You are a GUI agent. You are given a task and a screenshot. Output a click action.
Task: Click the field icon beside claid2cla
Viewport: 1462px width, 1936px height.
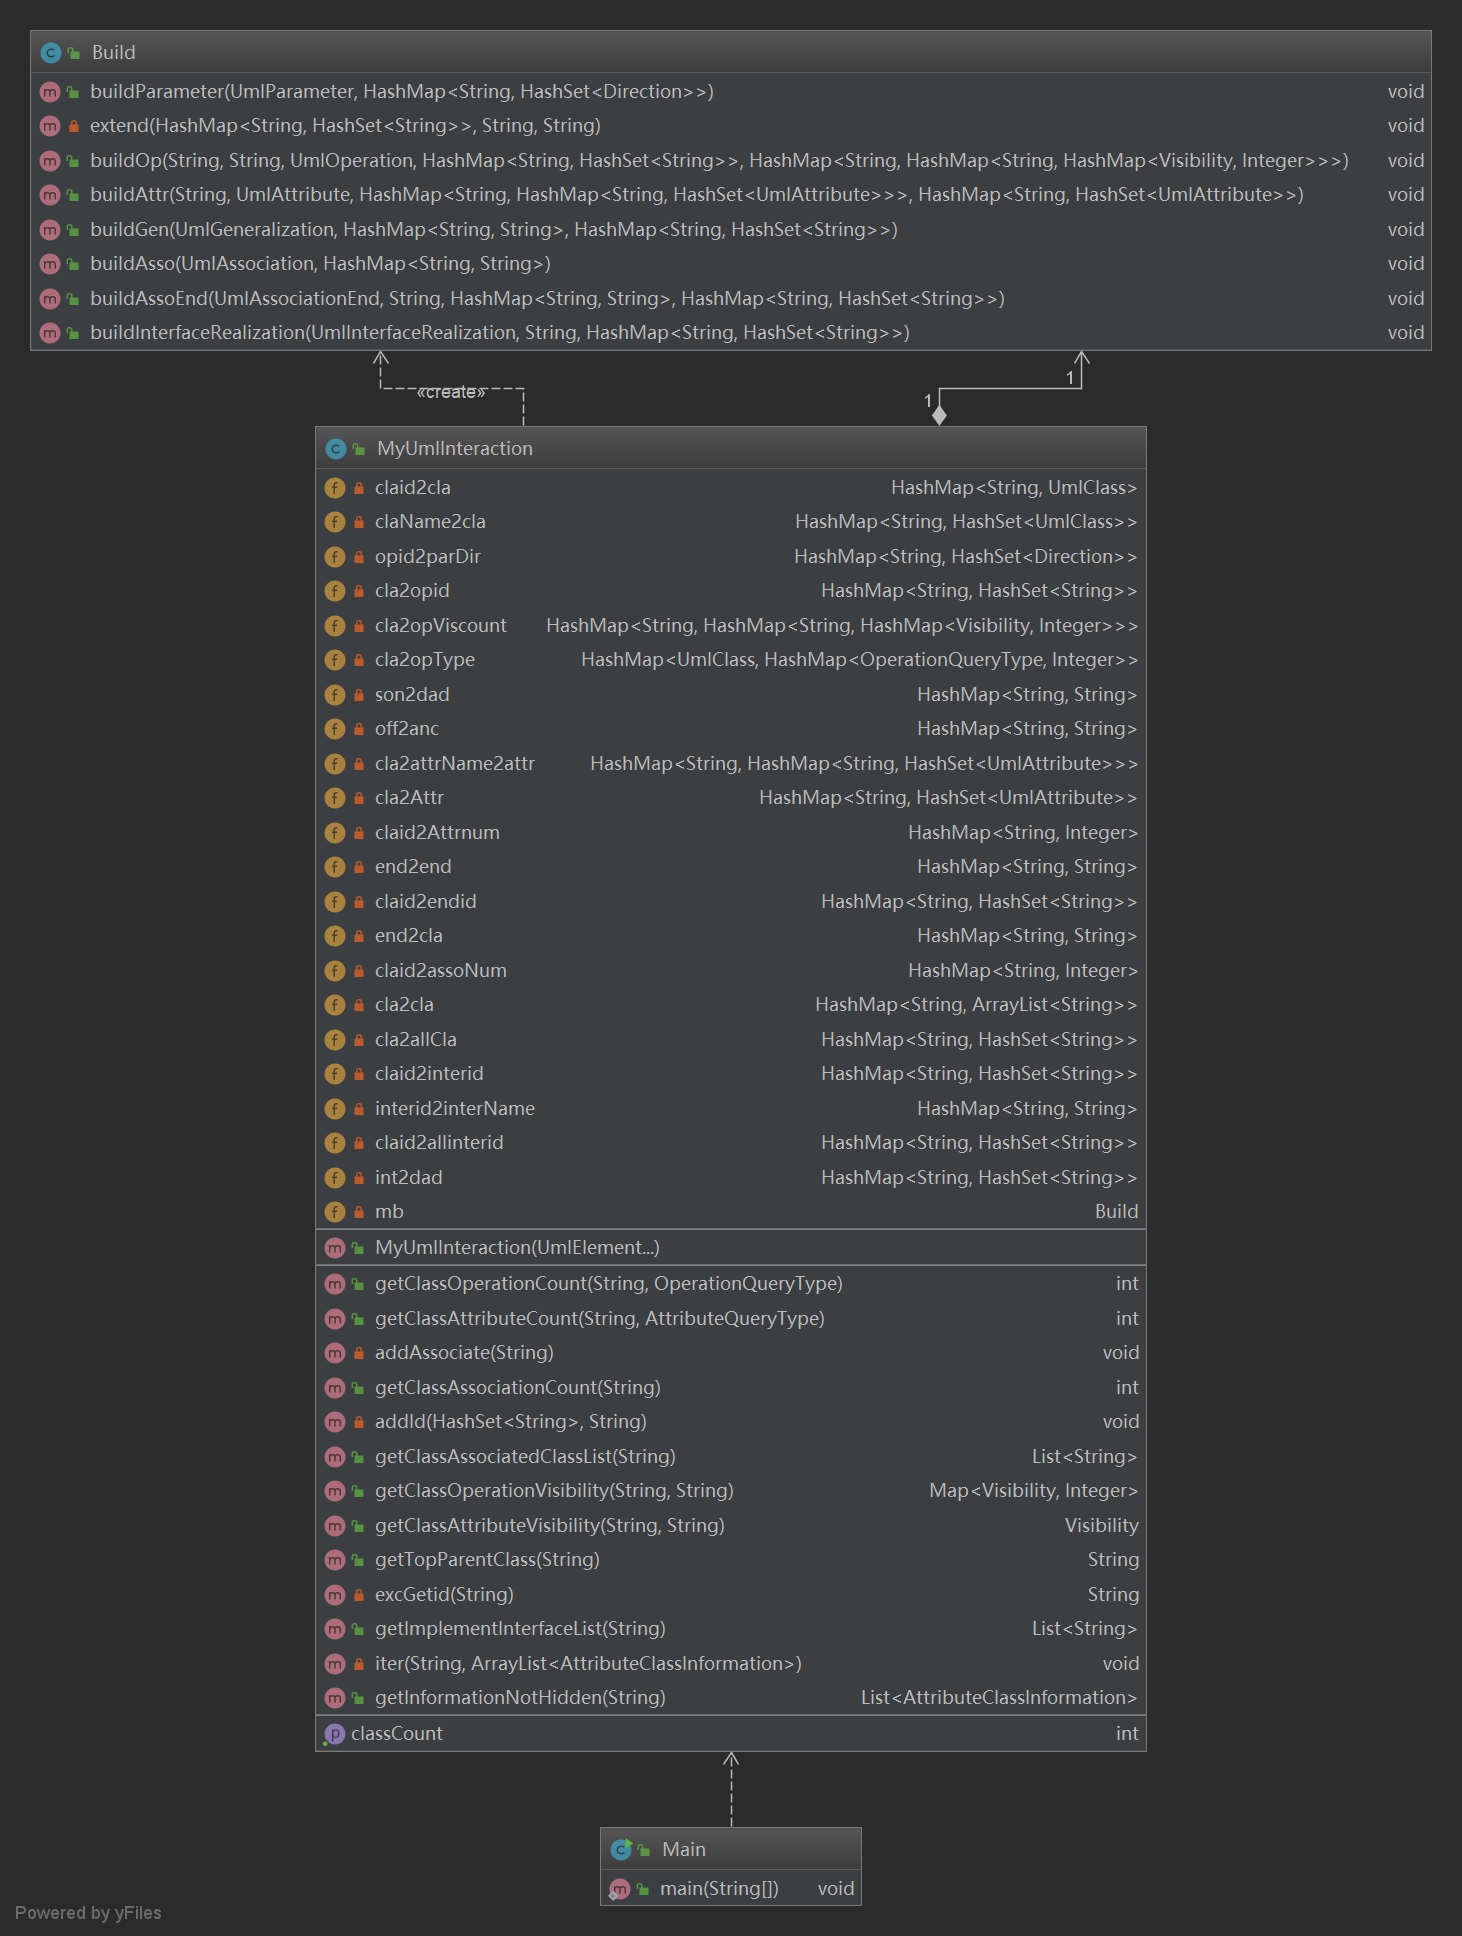(x=335, y=488)
